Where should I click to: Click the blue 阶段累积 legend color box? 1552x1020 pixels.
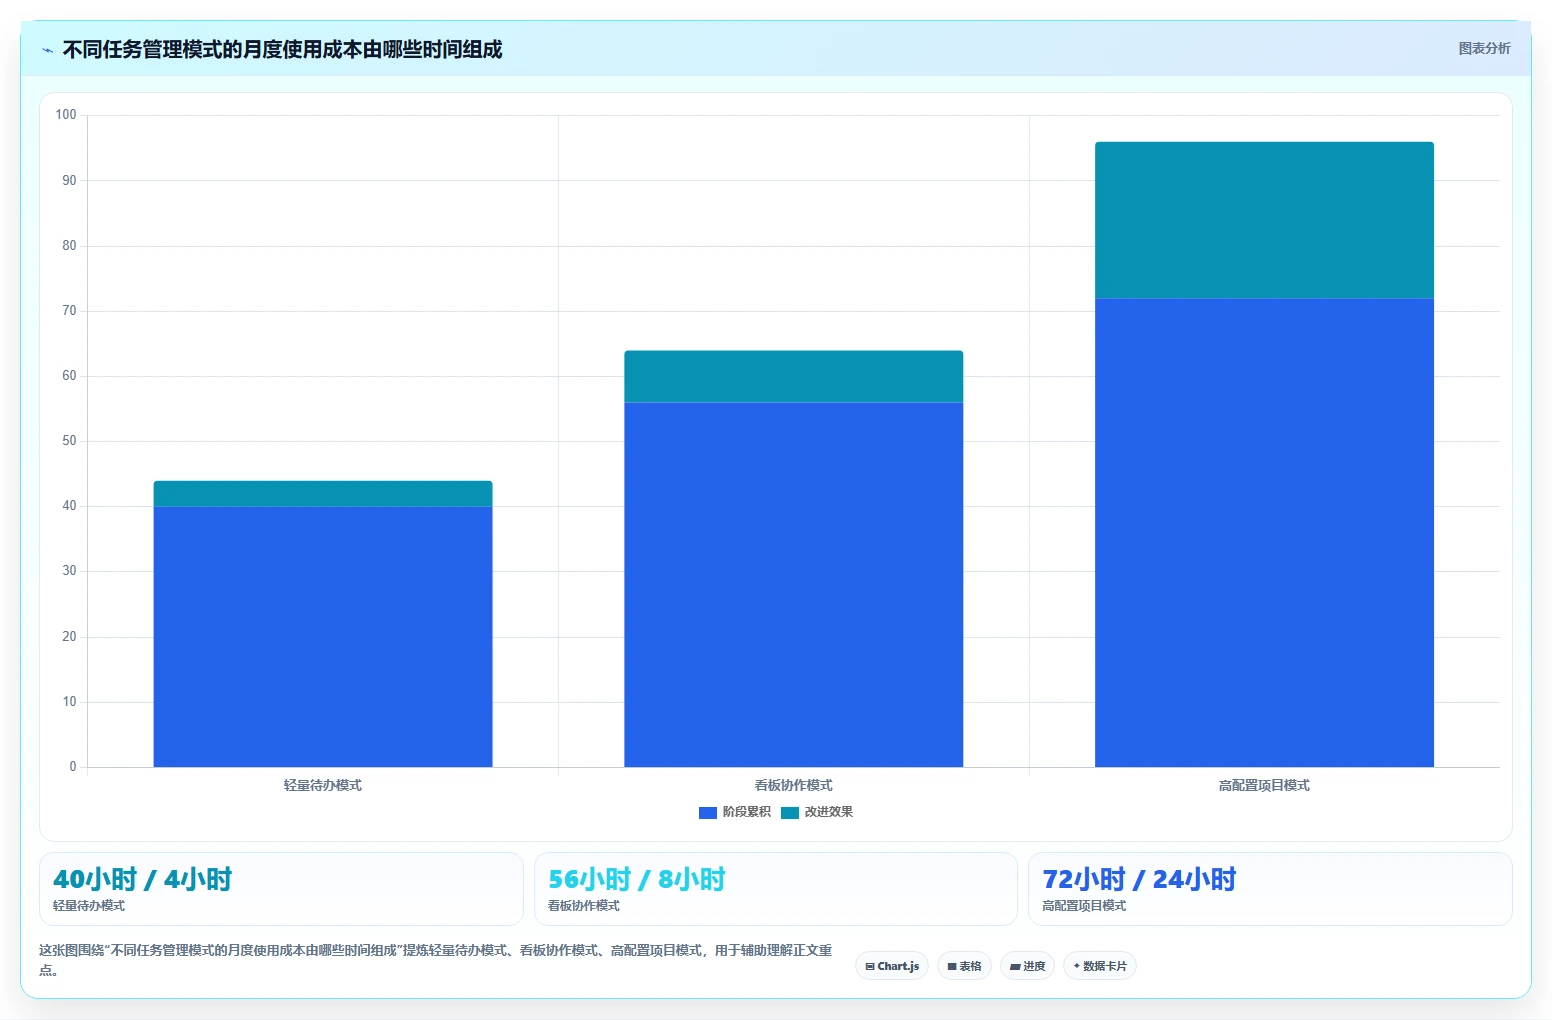[708, 812]
